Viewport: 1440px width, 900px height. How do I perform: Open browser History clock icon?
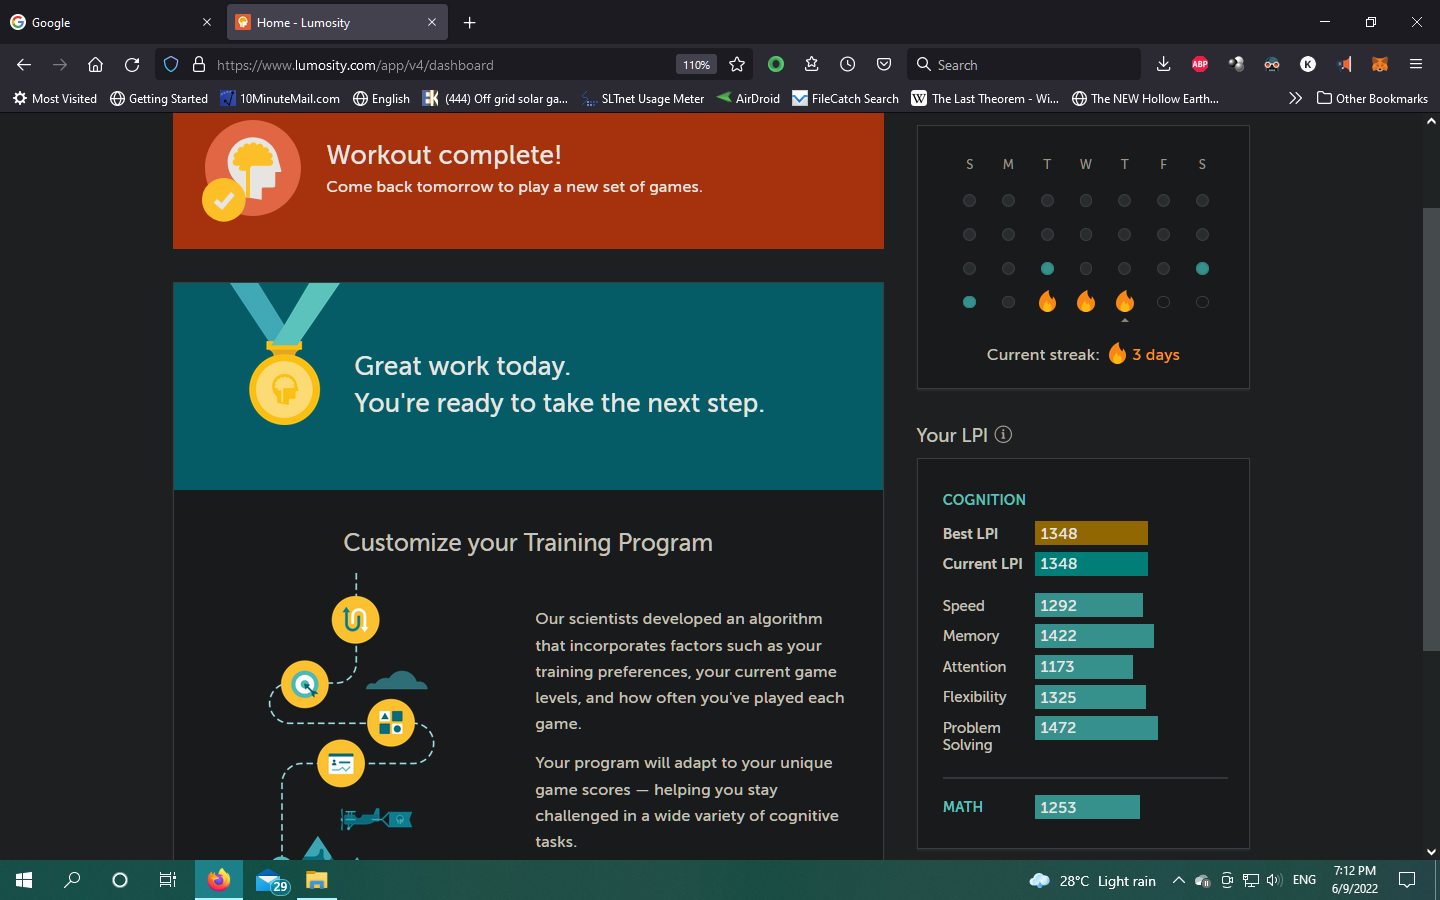coord(847,64)
